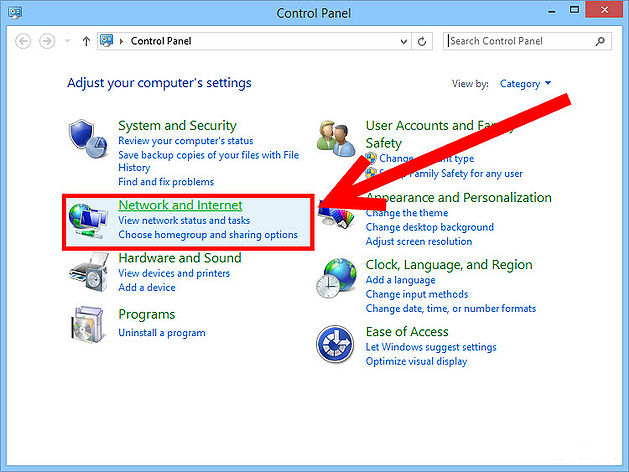This screenshot has height=472, width=629.
Task: Open Network and Internet category
Action: [180, 205]
